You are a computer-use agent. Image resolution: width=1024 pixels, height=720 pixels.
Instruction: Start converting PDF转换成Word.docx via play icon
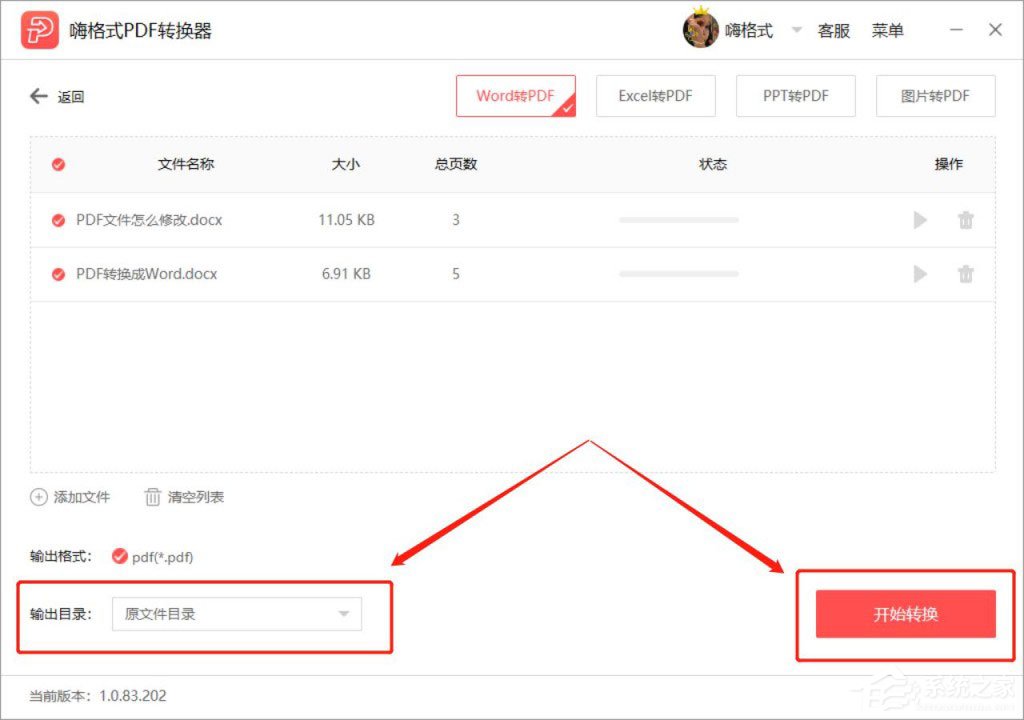(x=919, y=273)
